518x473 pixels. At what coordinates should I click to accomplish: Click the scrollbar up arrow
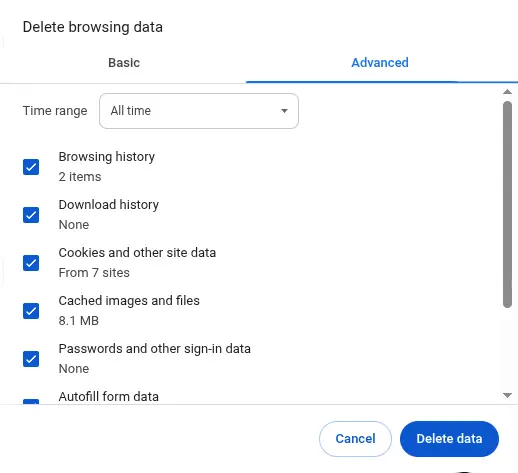507,92
